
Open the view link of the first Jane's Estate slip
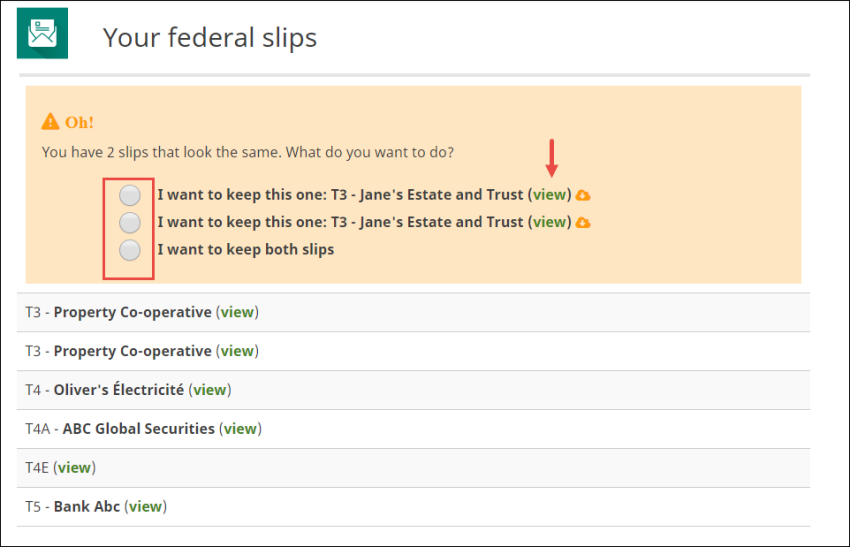[550, 194]
